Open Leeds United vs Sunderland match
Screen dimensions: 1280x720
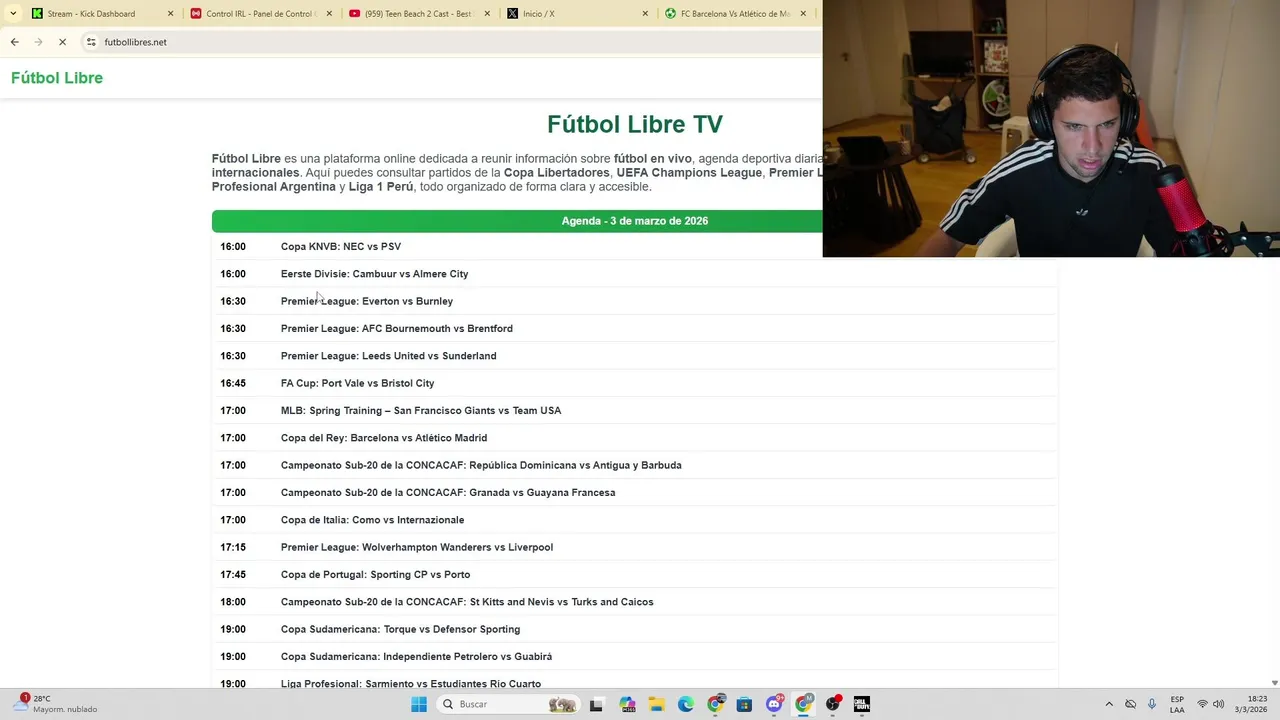(634, 356)
